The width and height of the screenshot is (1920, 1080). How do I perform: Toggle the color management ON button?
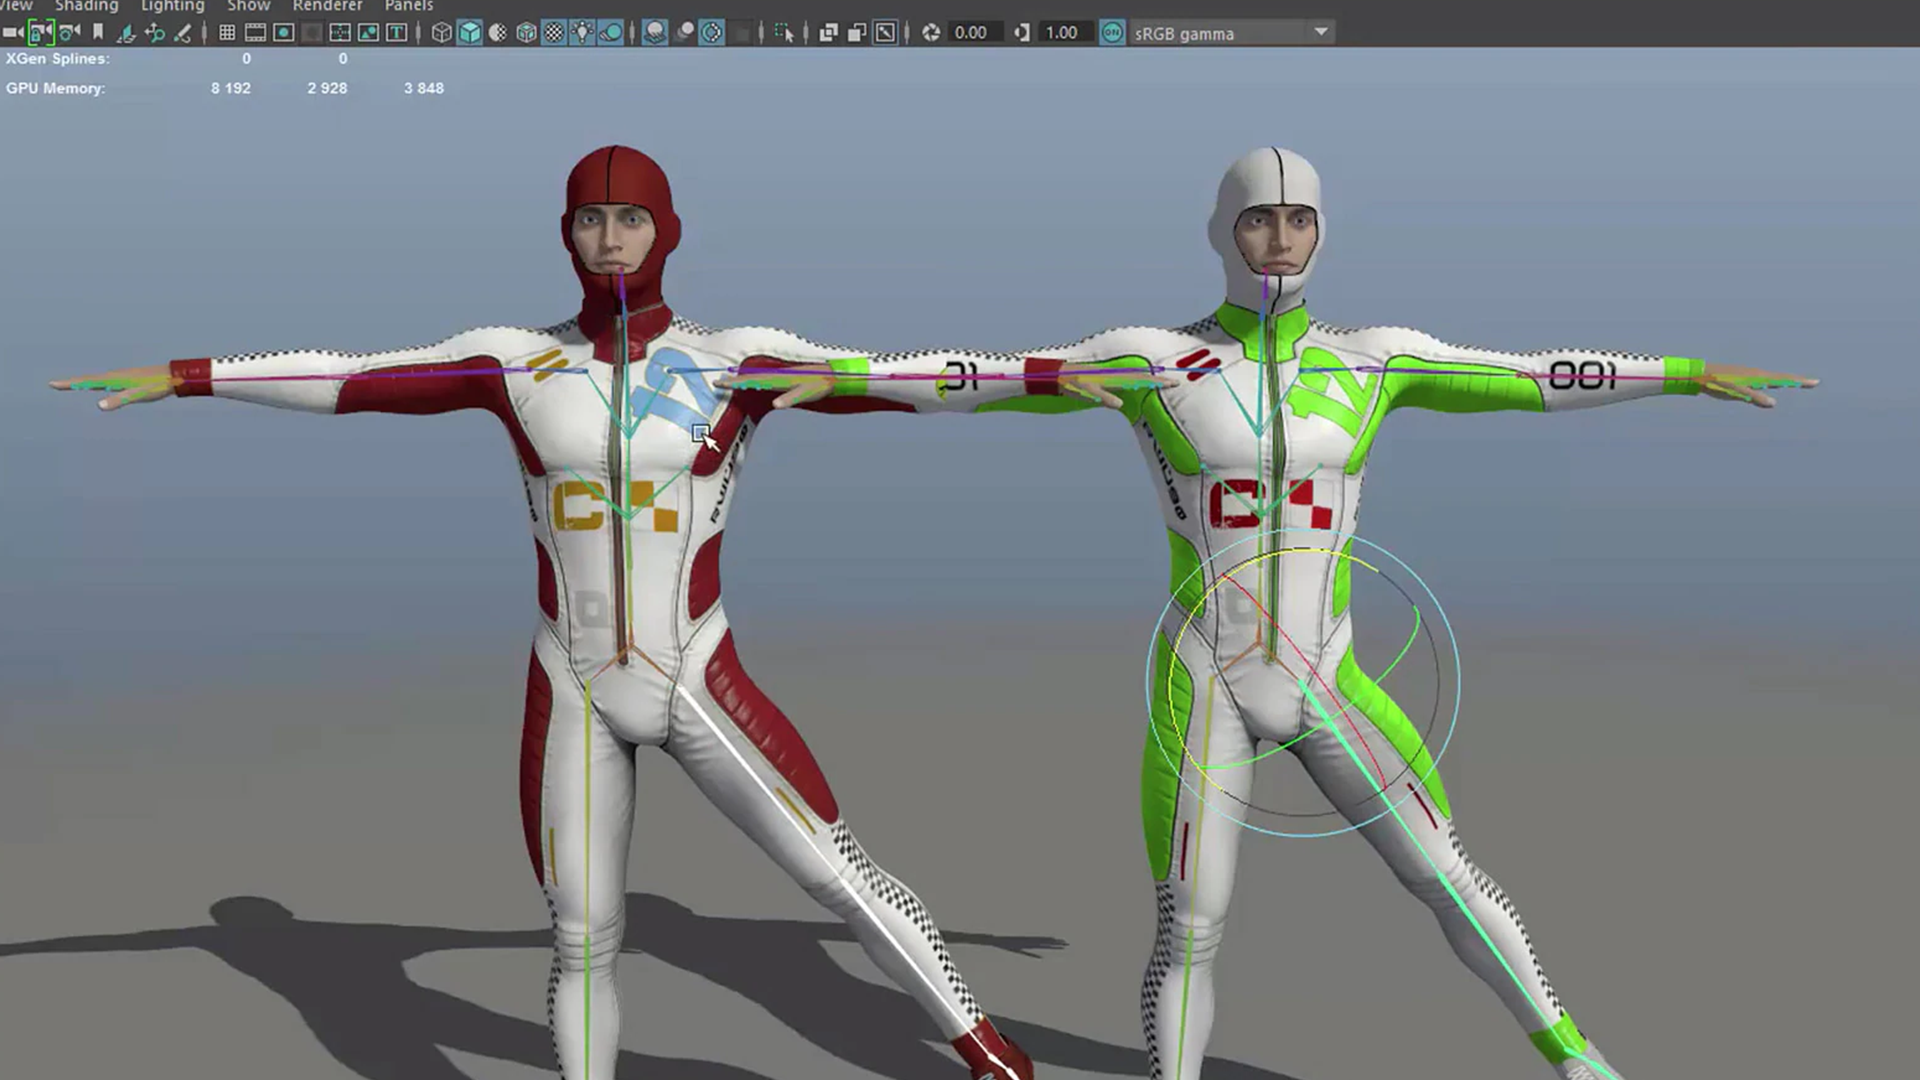(x=1112, y=33)
